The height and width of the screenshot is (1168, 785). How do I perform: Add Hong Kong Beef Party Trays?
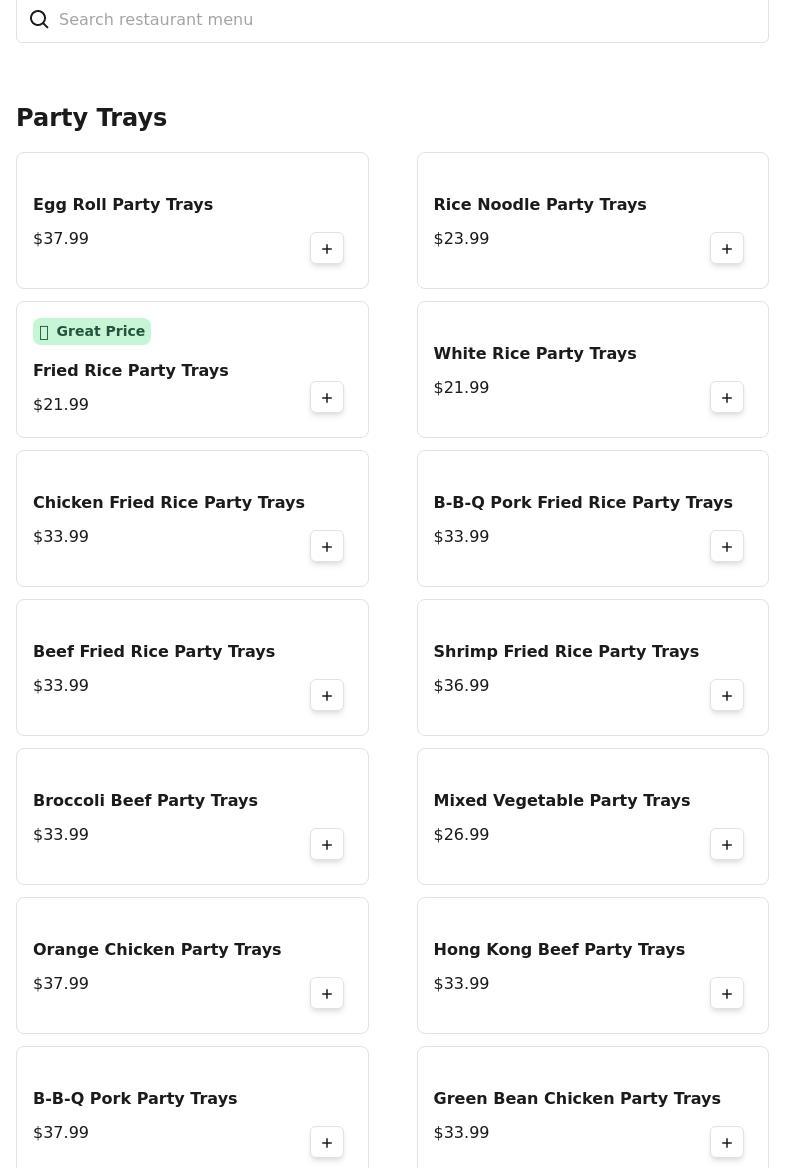click(727, 994)
